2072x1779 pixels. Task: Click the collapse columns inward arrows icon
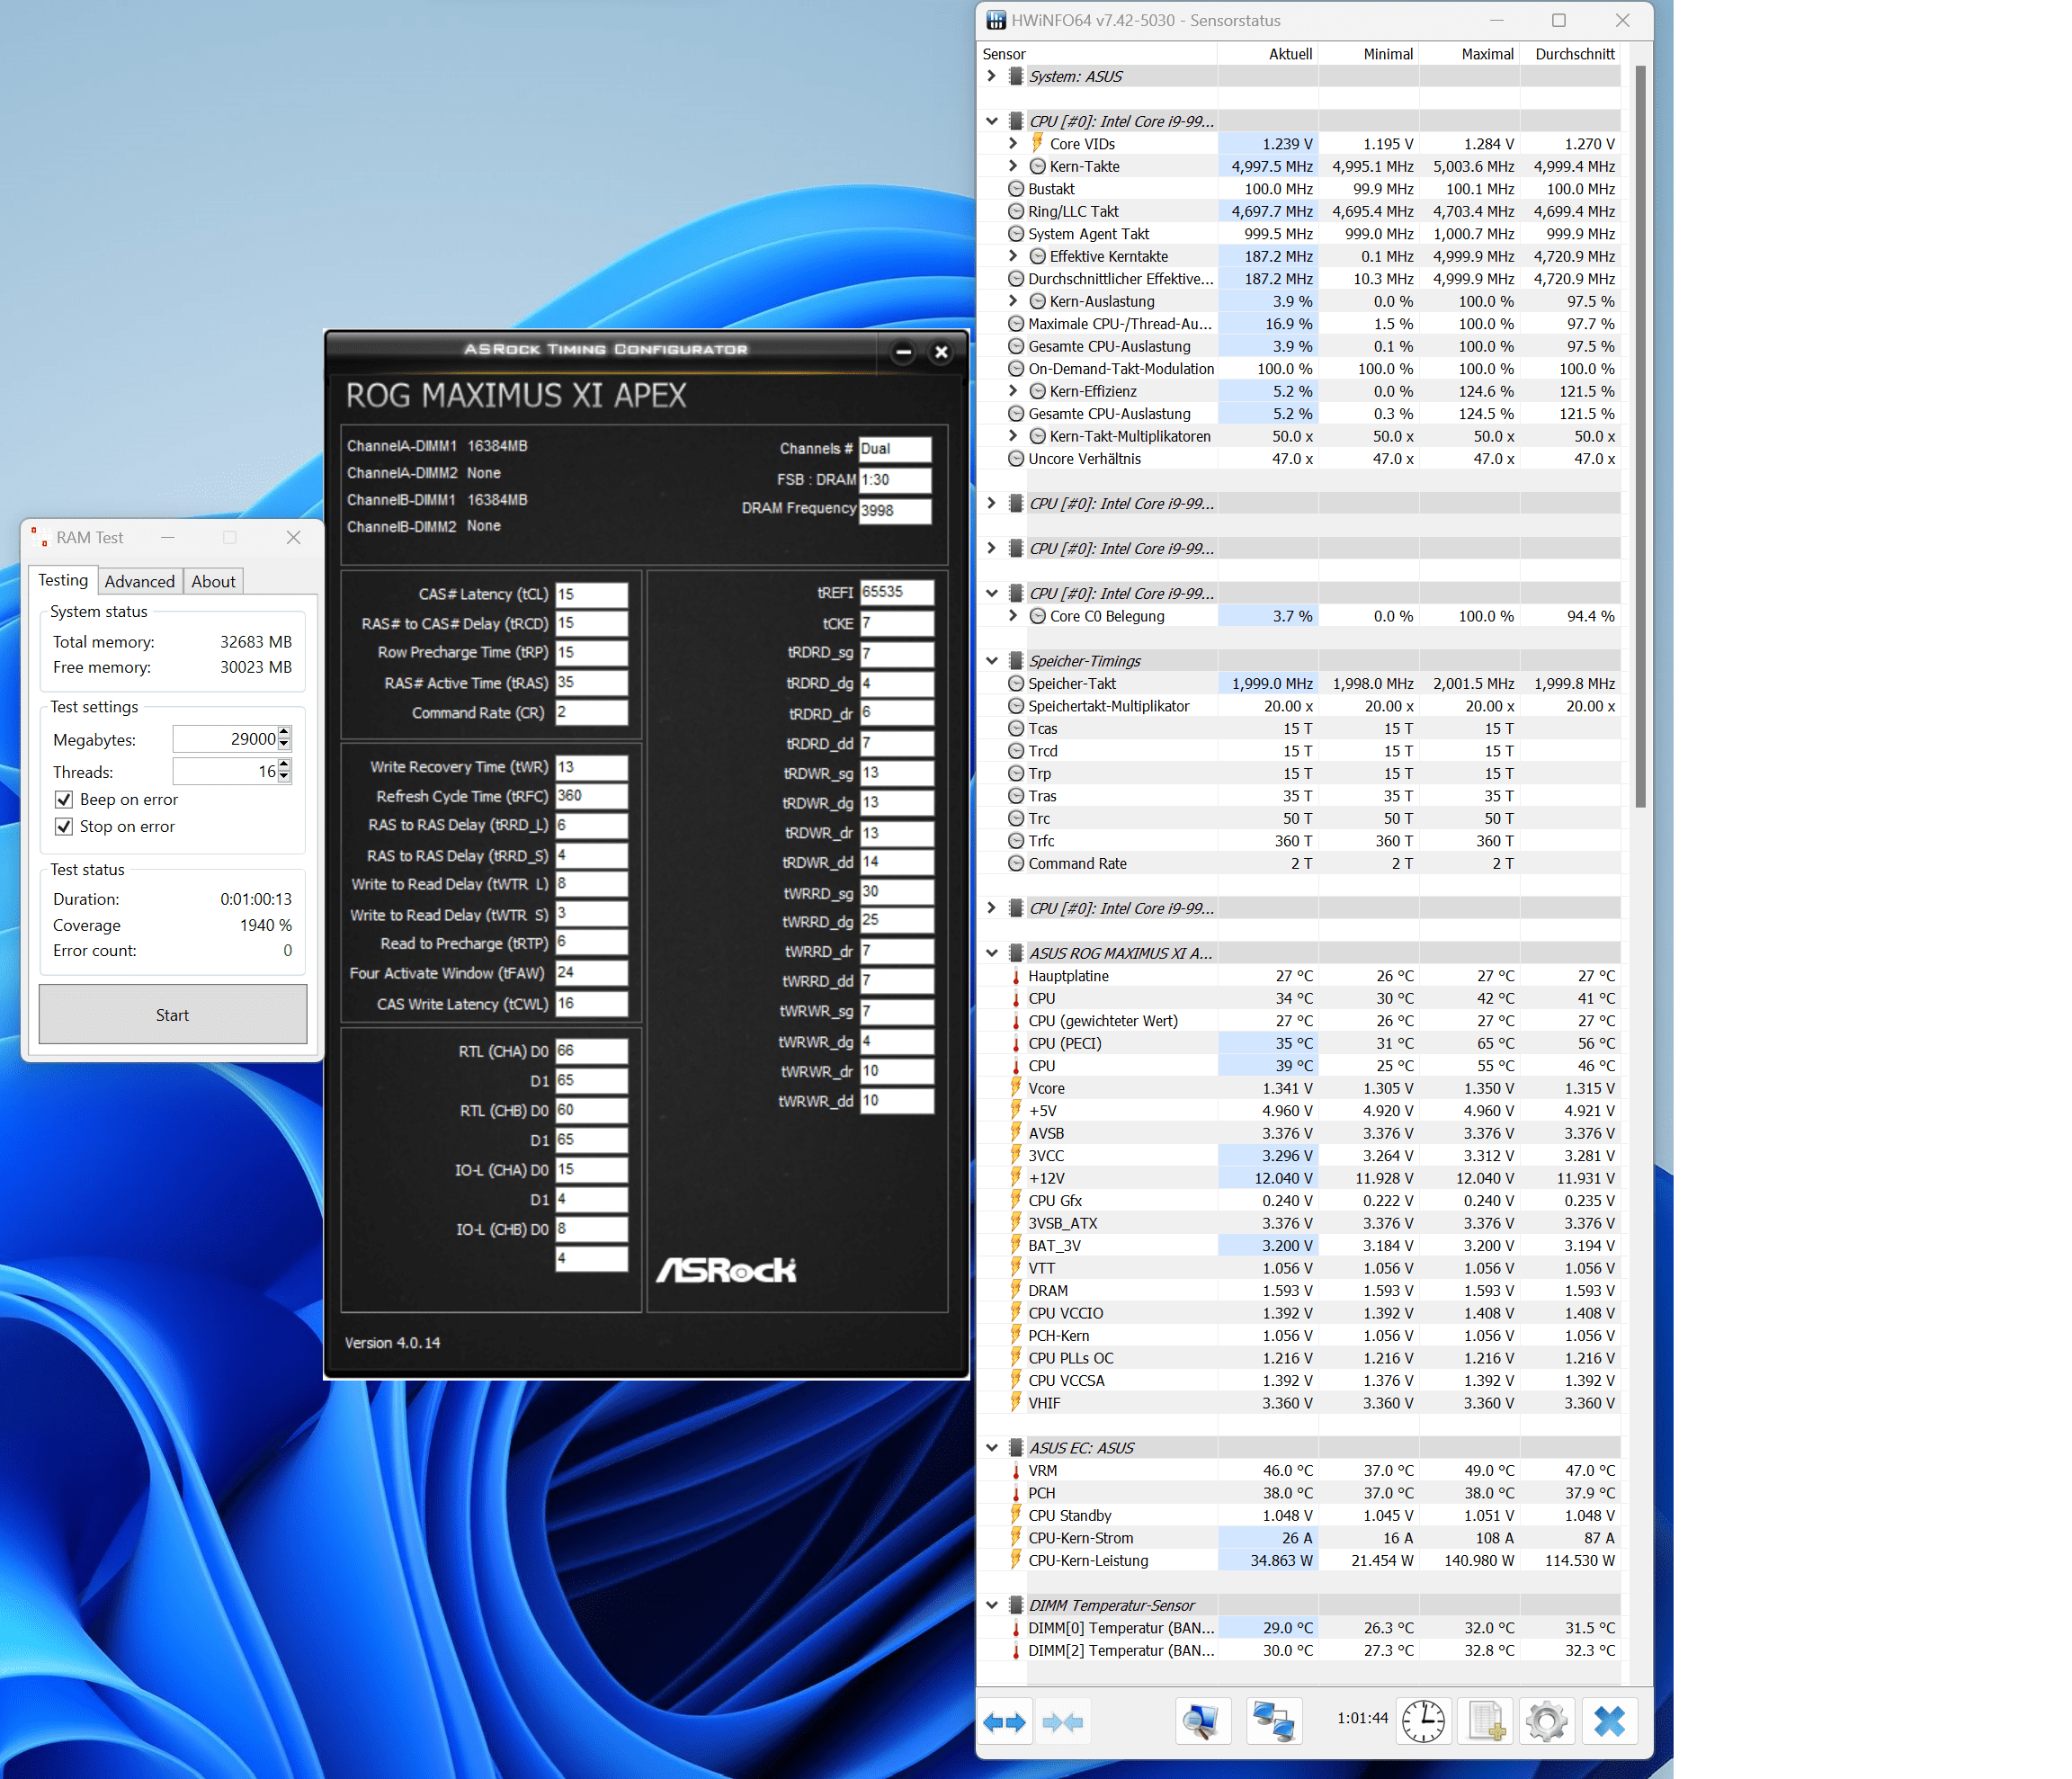[x=1062, y=1722]
